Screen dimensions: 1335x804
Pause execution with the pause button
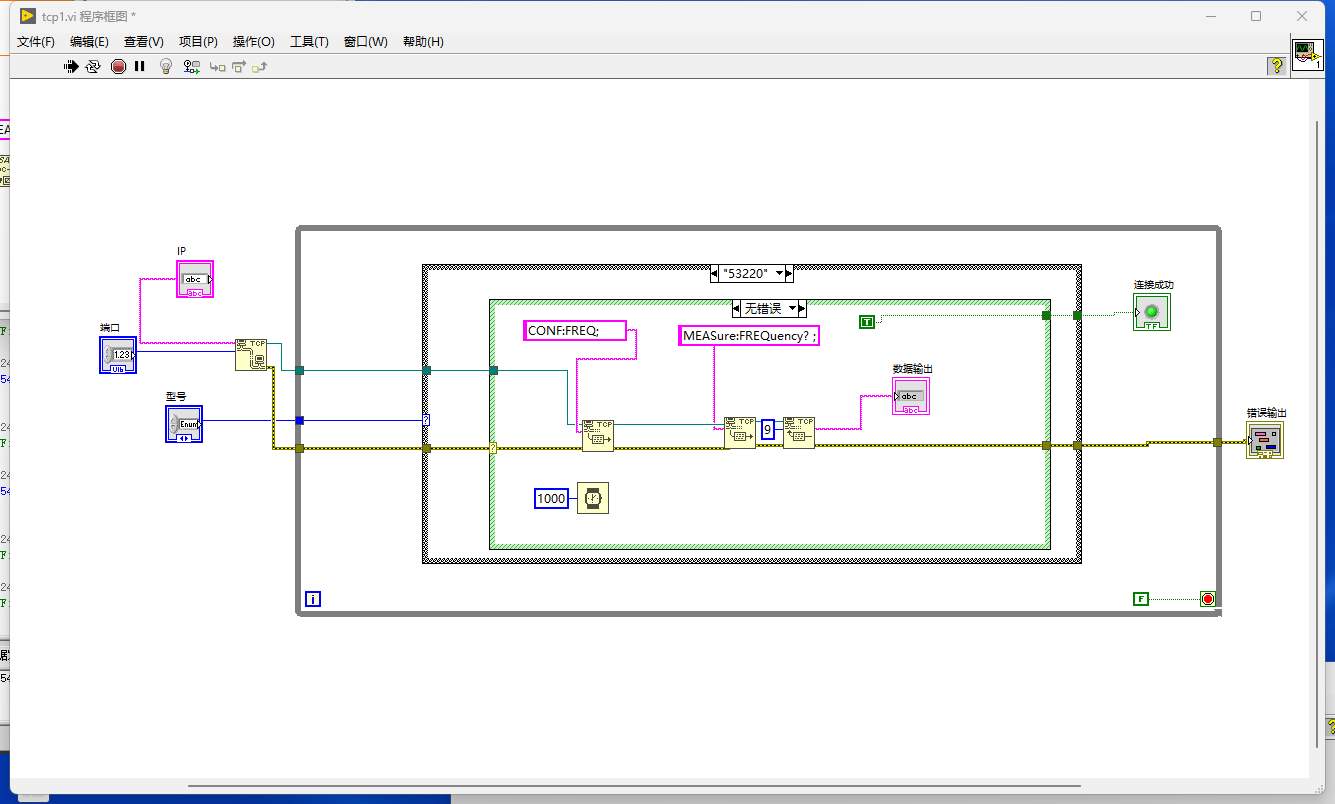point(139,67)
